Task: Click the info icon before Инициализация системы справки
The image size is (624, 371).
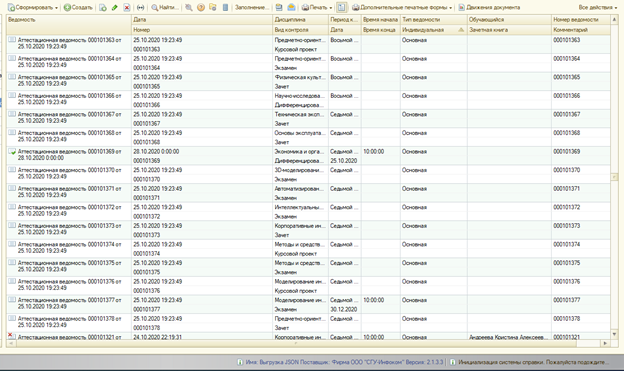Action: coord(452,362)
